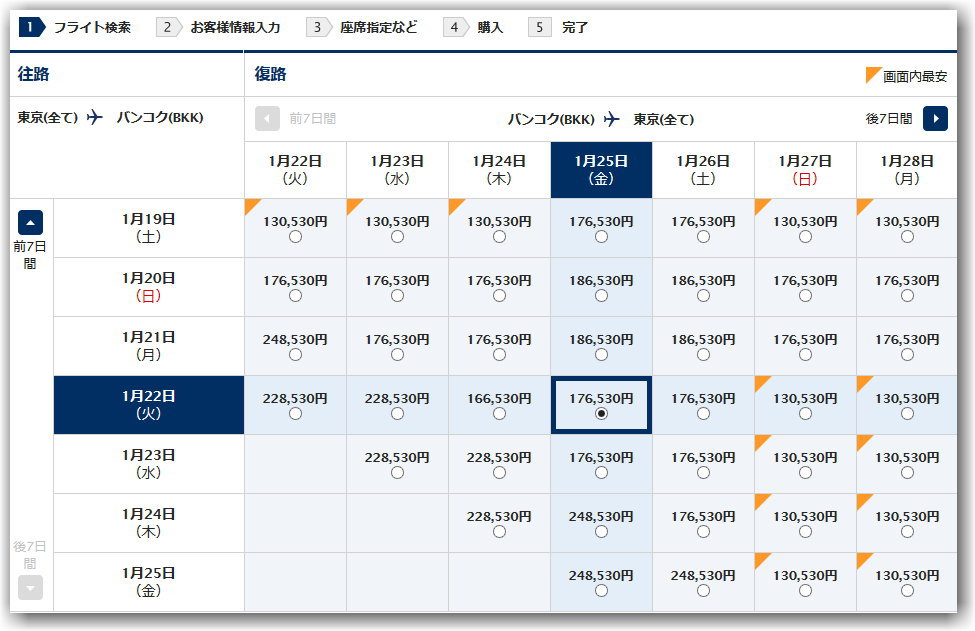This screenshot has height=631, width=975.
Task: Choose 130,530円 fare for 1月19日 outbound, 1月24日 return
Action: pyautogui.click(x=499, y=237)
